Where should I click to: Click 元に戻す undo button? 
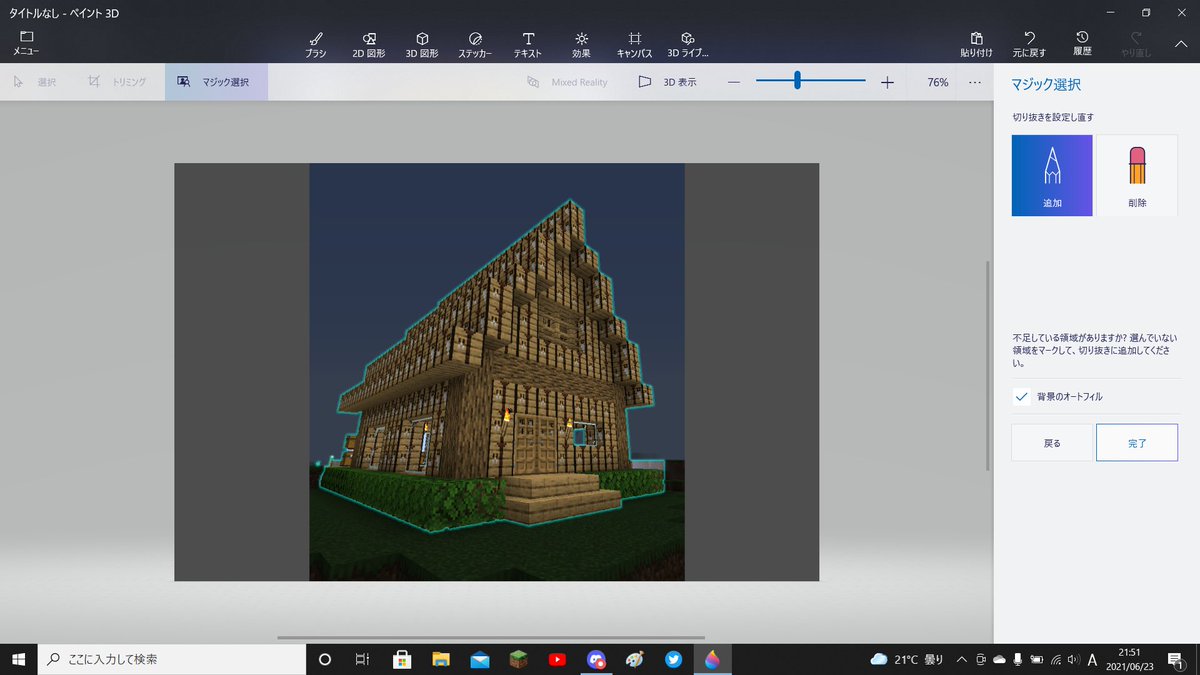[x=1030, y=44]
